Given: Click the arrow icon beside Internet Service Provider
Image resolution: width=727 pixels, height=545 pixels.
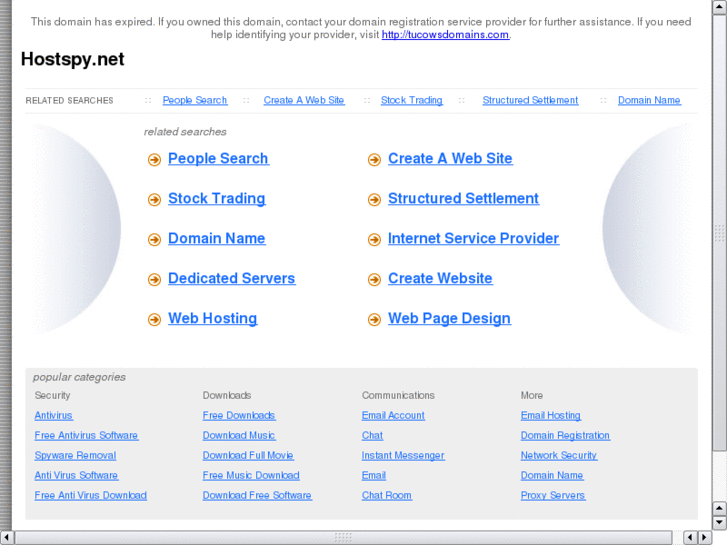Looking at the screenshot, I should pyautogui.click(x=374, y=239).
